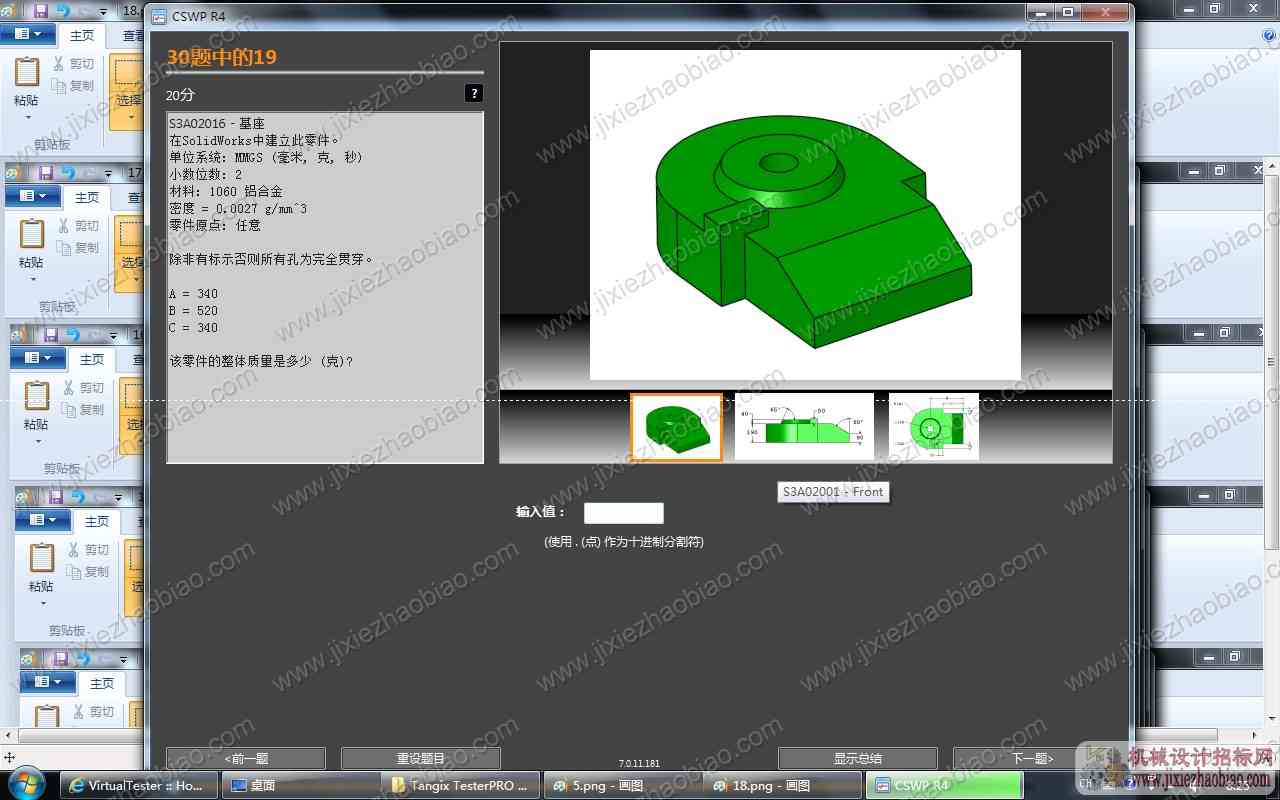Click 复制 copy icon in Paint window 18
1280x800 pixels.
[58, 86]
